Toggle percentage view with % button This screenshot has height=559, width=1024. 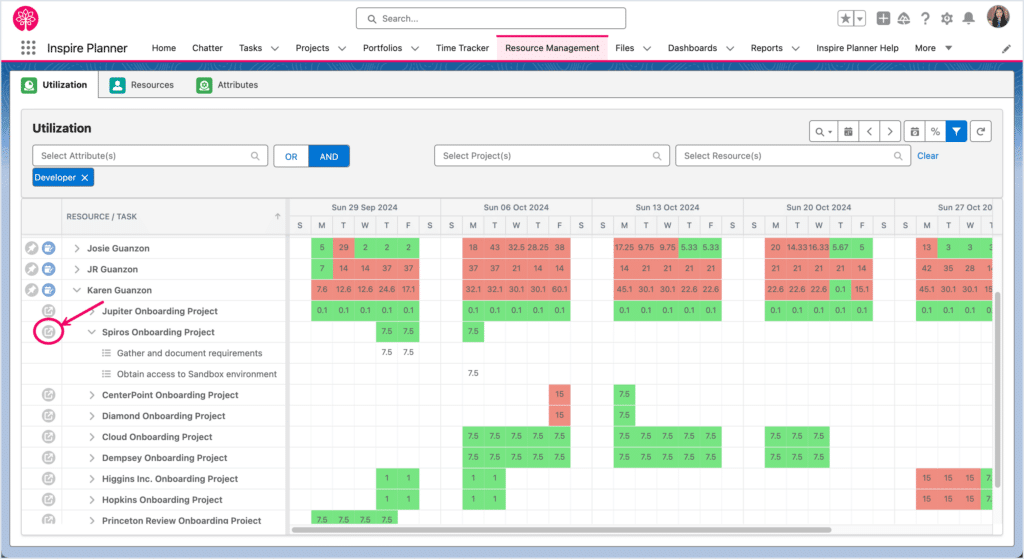tap(935, 131)
